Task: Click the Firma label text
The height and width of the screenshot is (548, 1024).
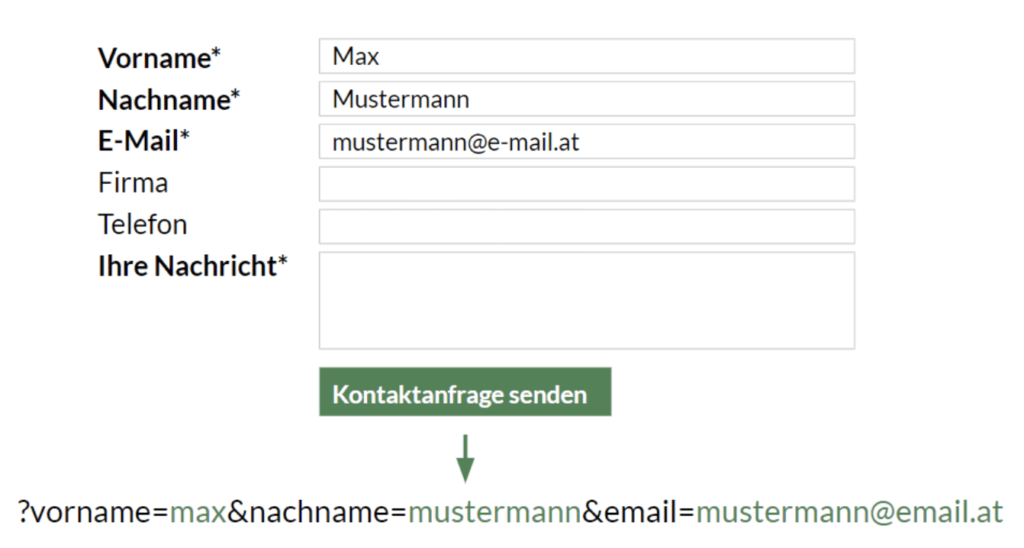Action: [x=133, y=184]
